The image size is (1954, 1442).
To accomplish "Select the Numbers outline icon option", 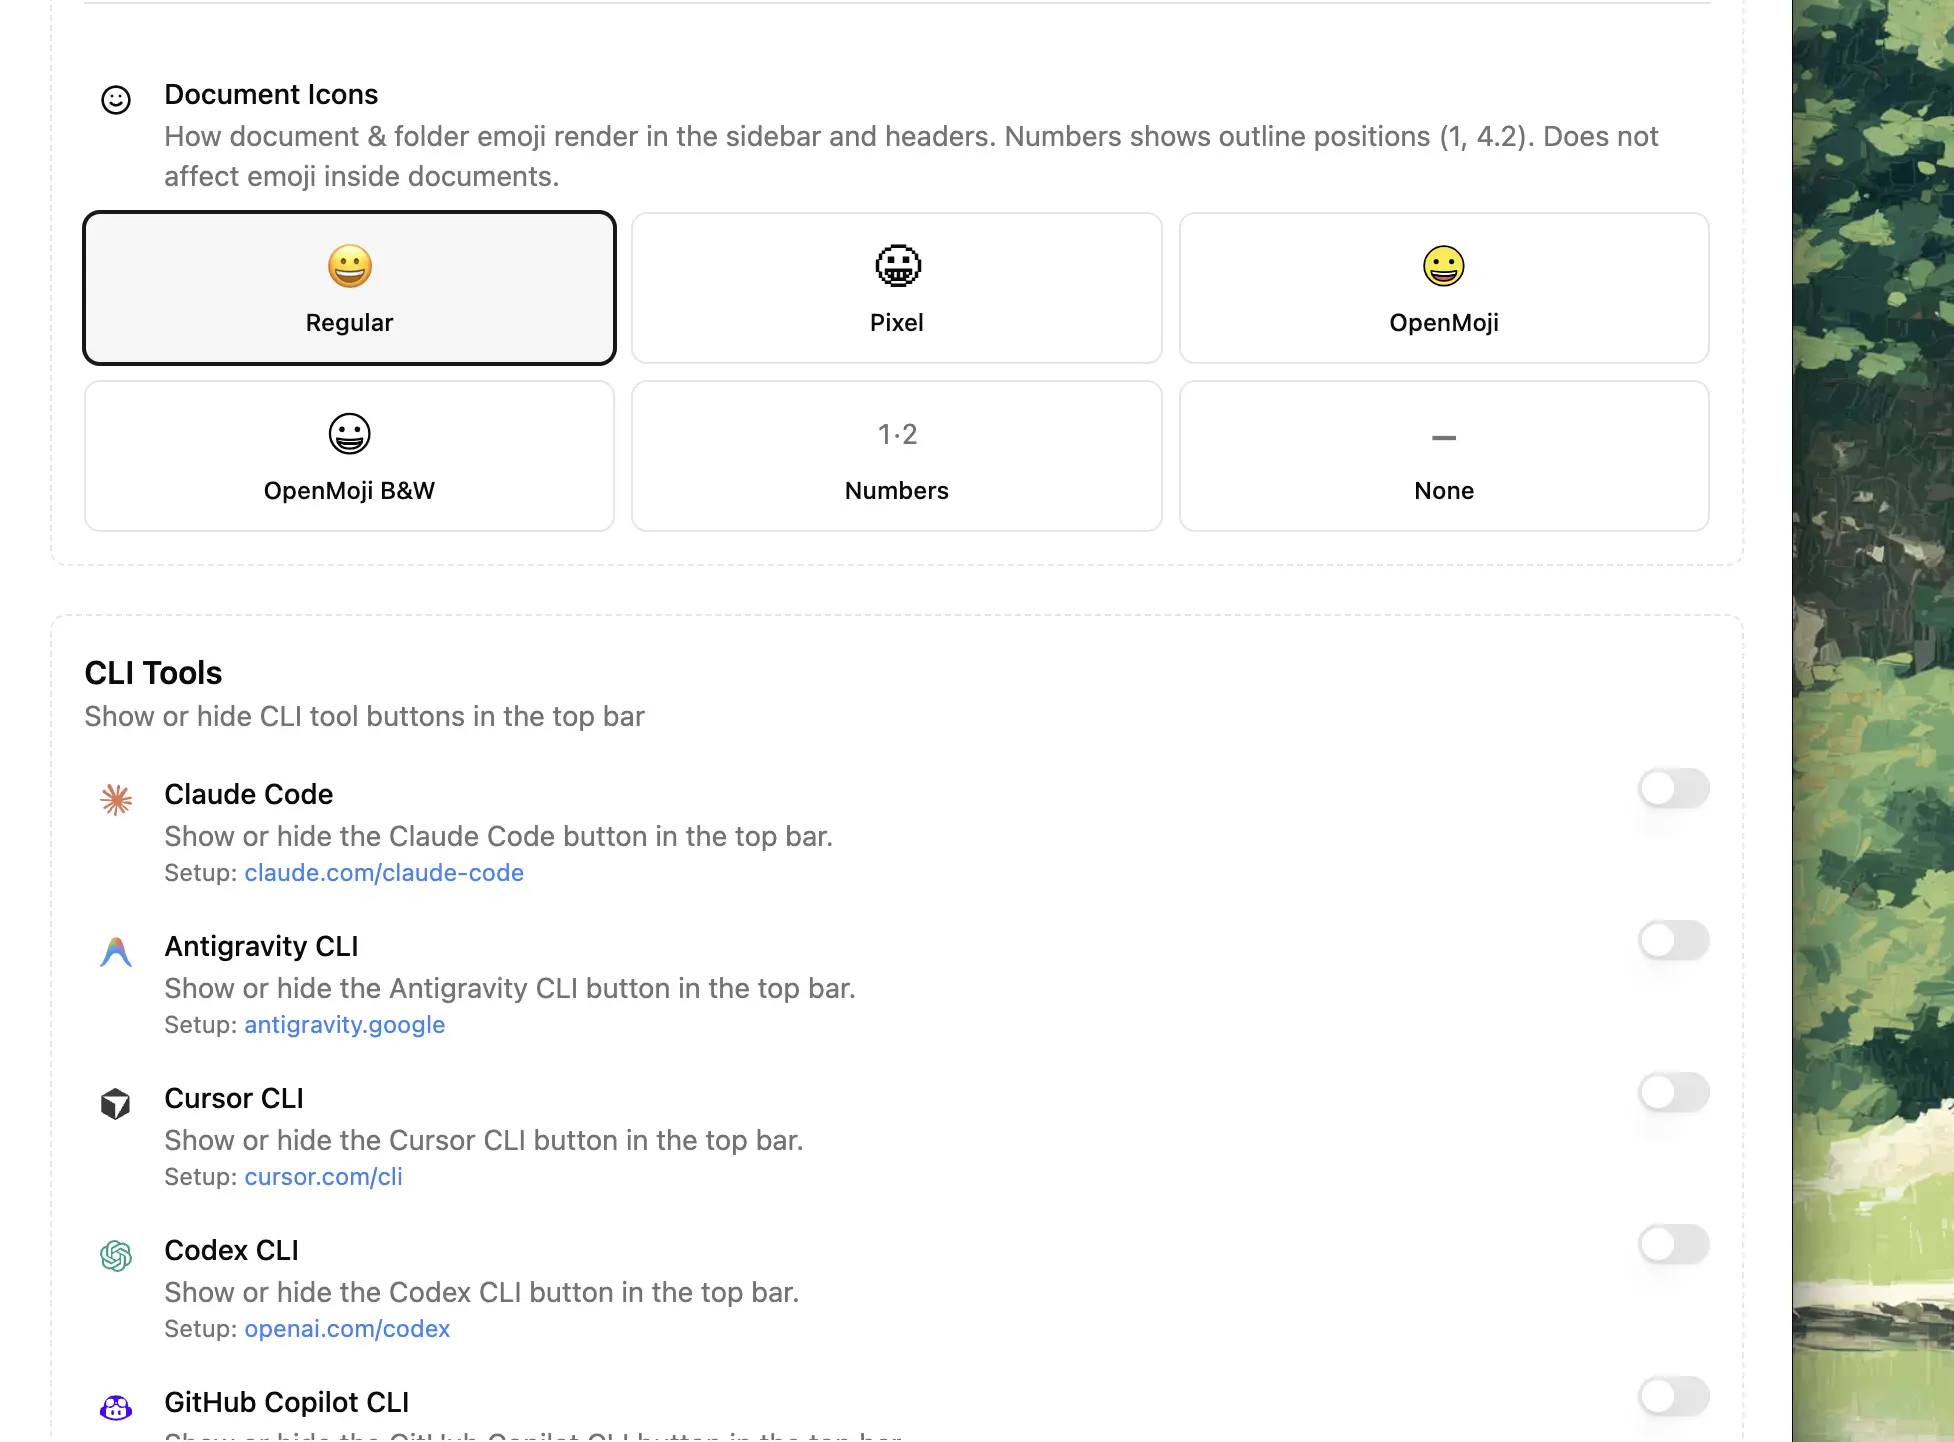I will (896, 456).
